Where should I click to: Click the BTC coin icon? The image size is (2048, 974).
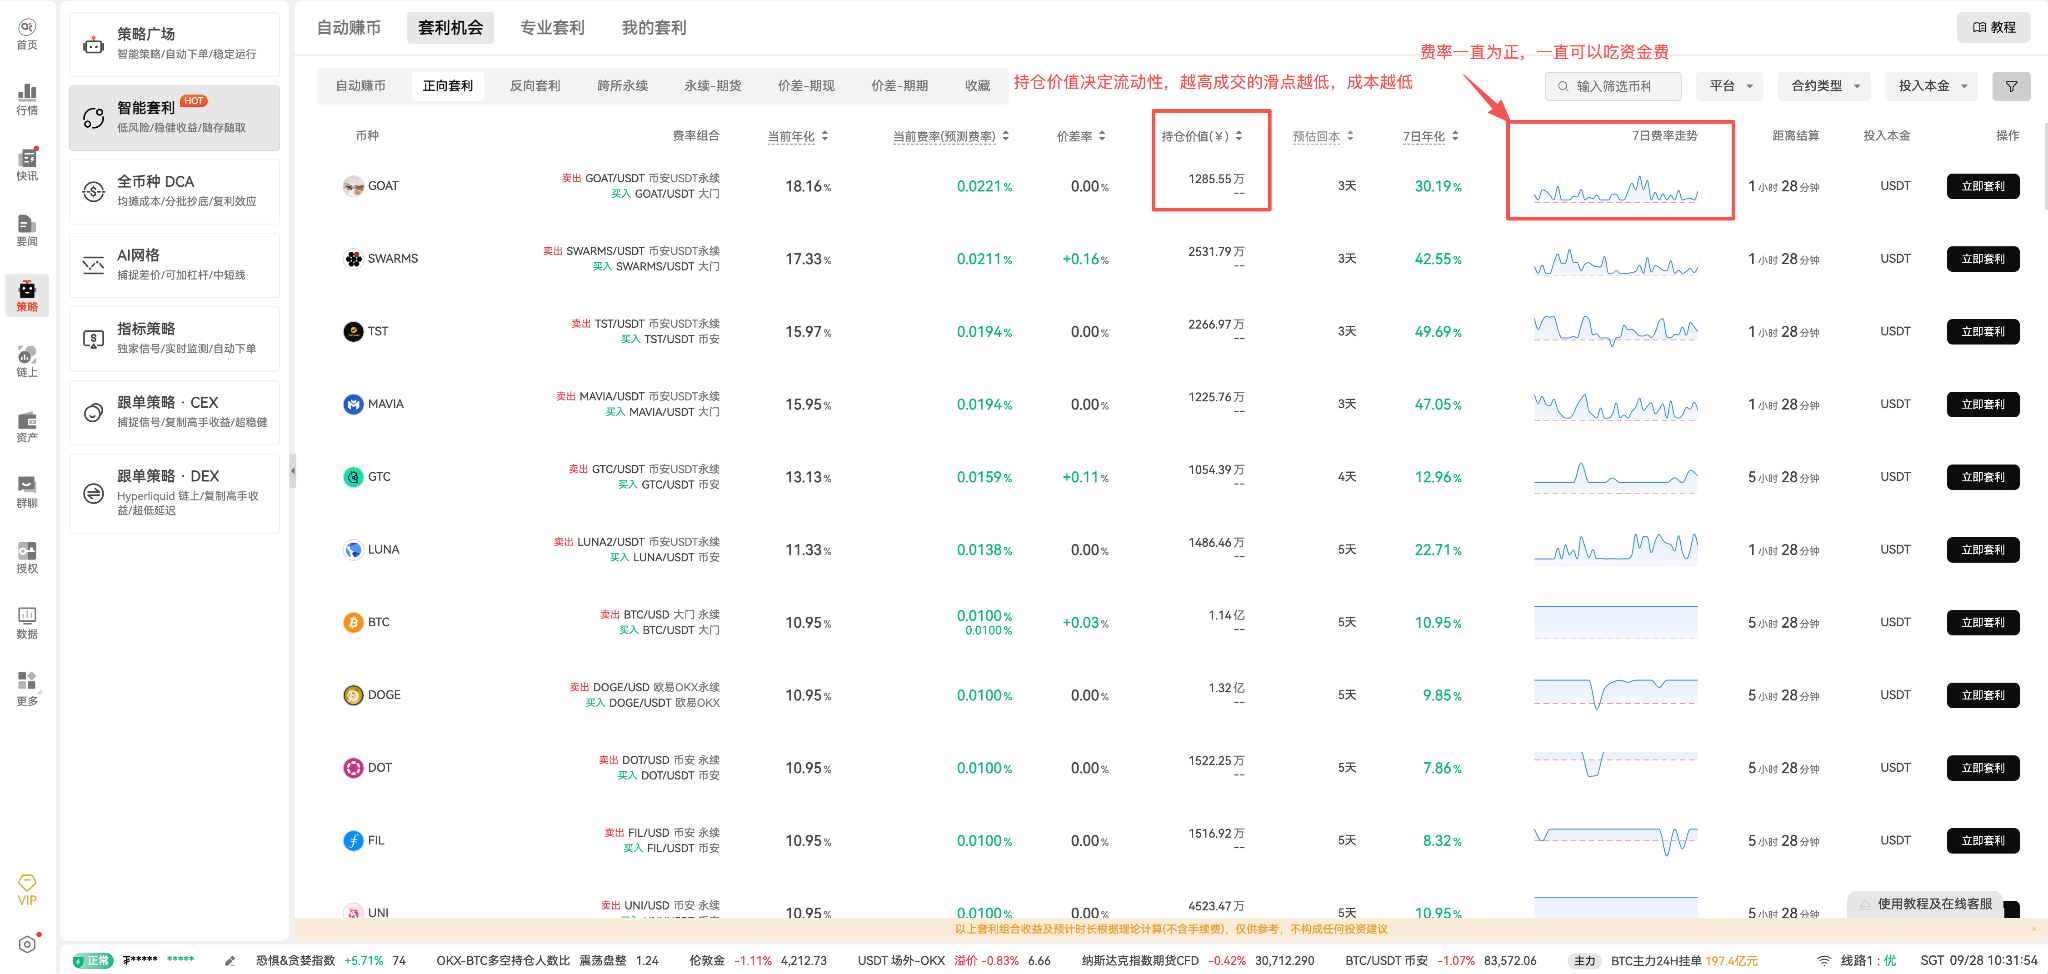point(353,622)
